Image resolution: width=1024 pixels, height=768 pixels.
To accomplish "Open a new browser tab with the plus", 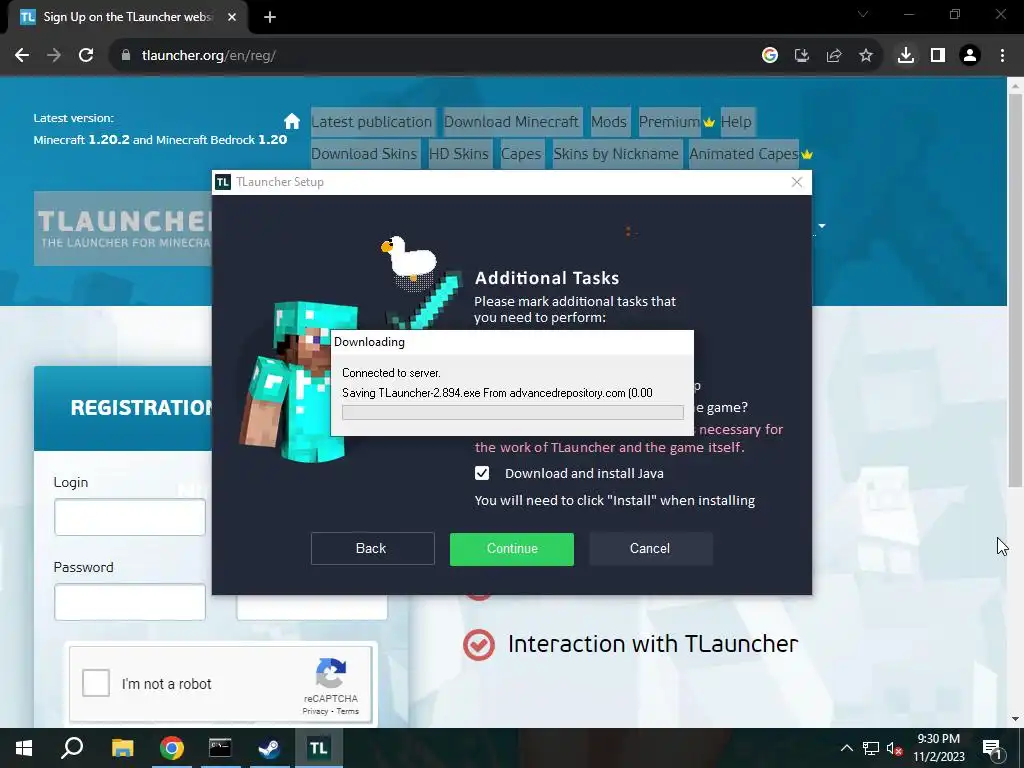I will [270, 17].
